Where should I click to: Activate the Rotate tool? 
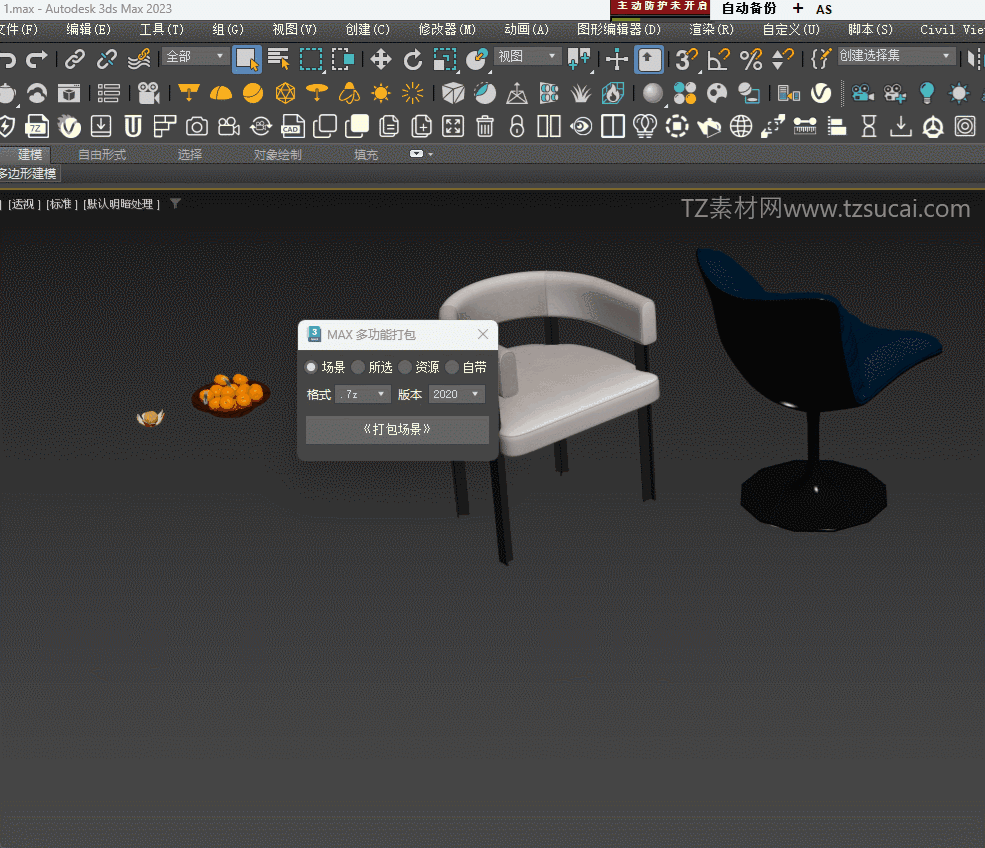point(413,60)
